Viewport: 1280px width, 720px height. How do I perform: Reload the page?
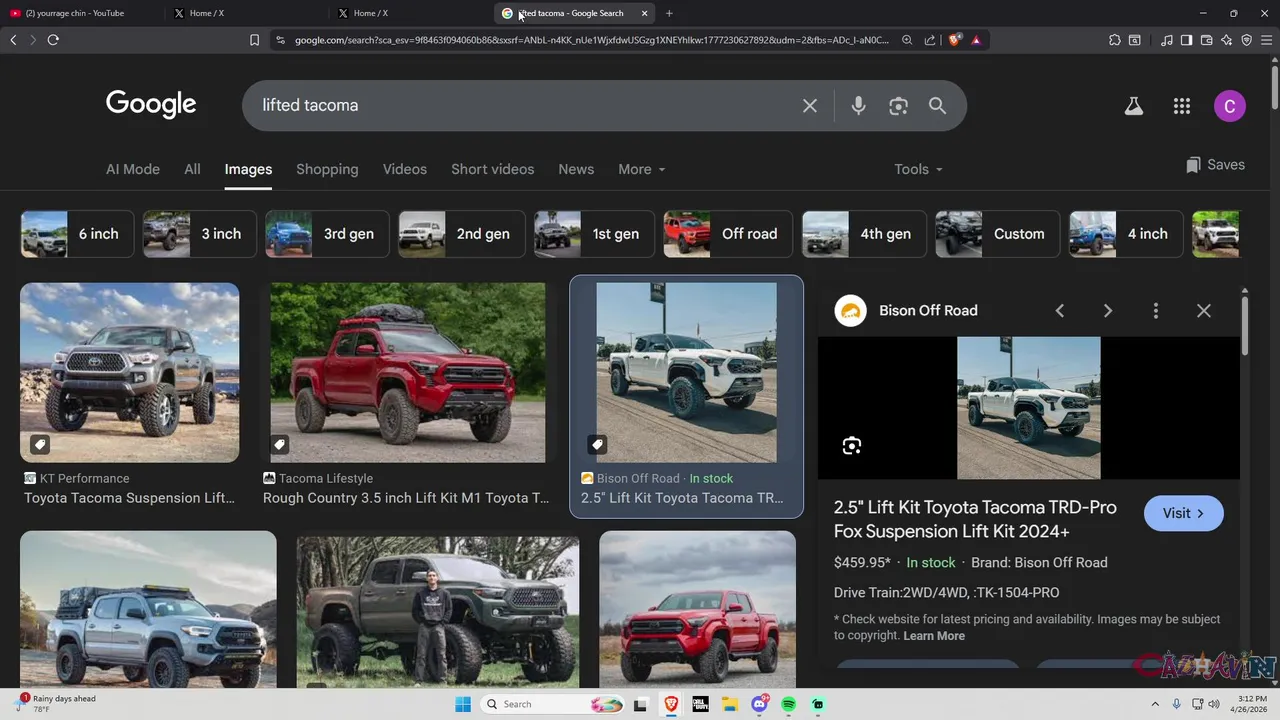click(x=53, y=40)
